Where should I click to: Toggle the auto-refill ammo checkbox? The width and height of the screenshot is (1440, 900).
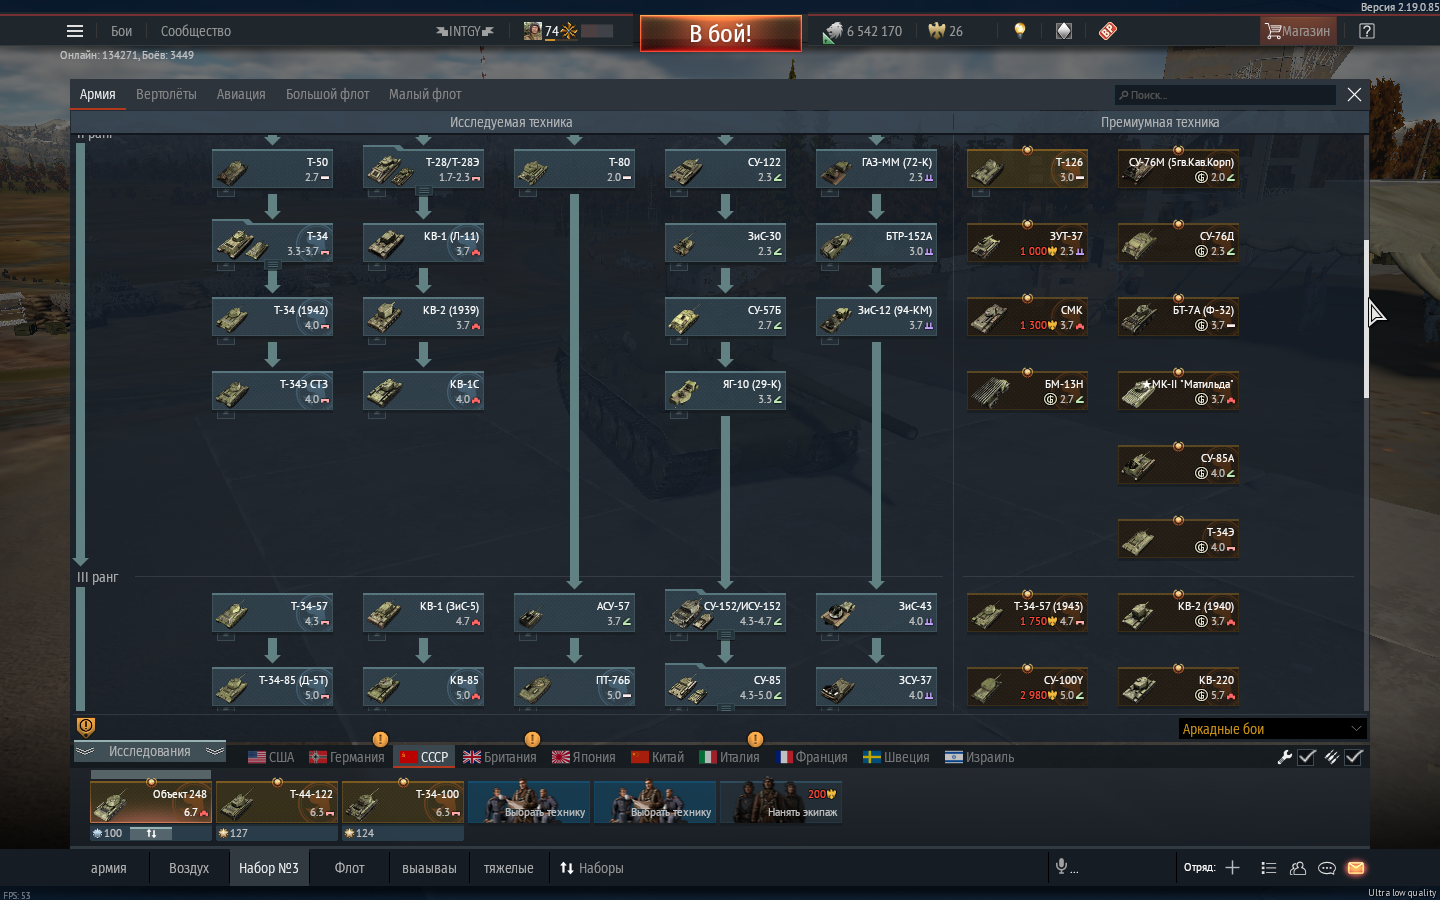click(1353, 757)
